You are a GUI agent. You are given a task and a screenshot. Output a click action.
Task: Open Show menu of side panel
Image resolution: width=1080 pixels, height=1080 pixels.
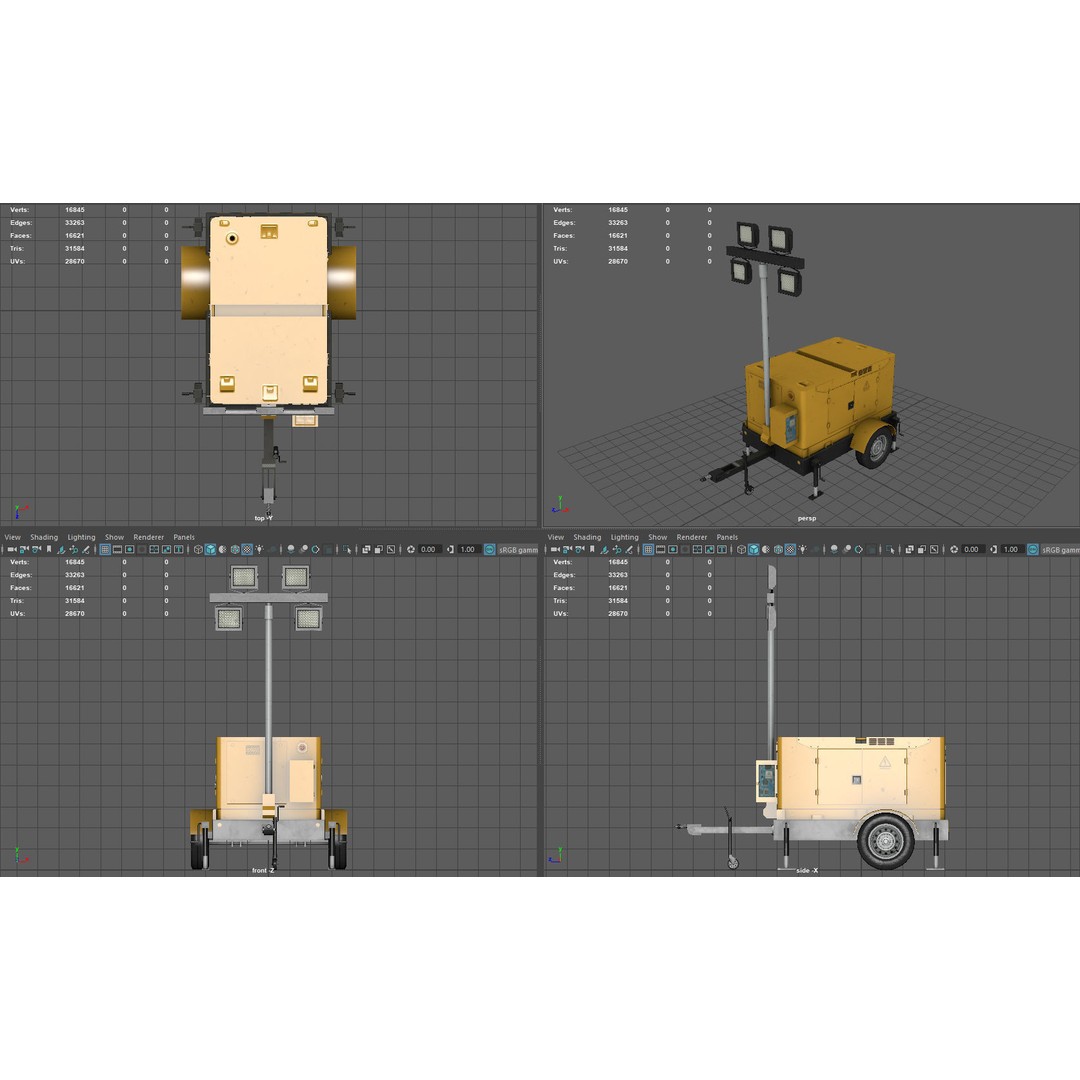coord(658,537)
